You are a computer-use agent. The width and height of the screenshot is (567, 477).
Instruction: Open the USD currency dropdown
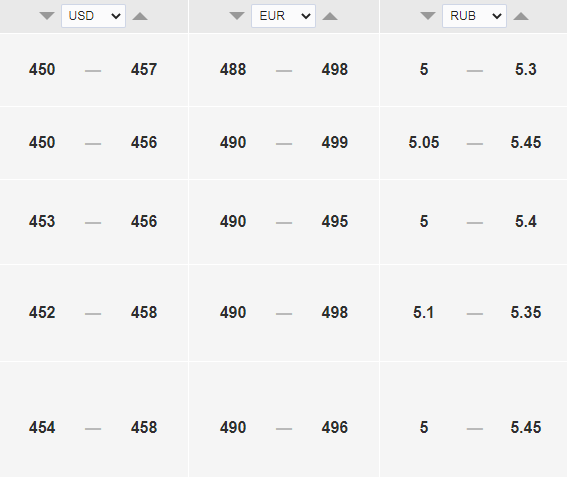click(x=93, y=16)
